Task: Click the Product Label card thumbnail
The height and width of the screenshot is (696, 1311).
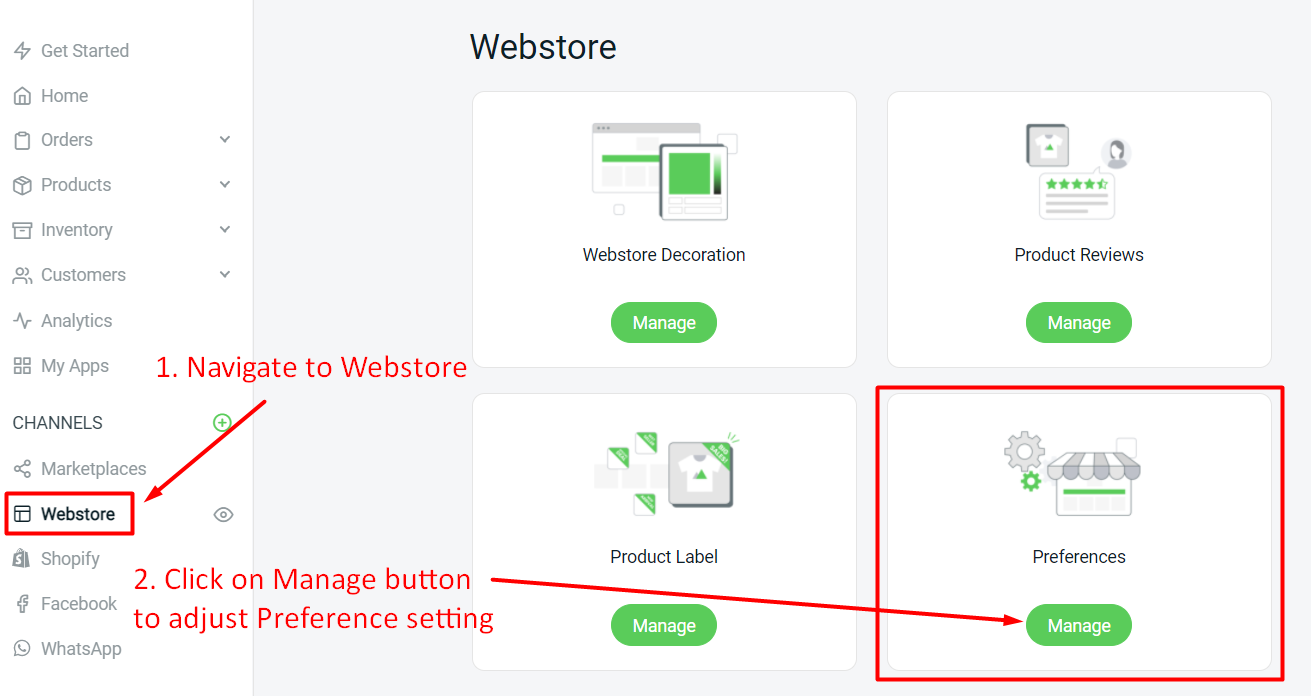Action: tap(663, 472)
